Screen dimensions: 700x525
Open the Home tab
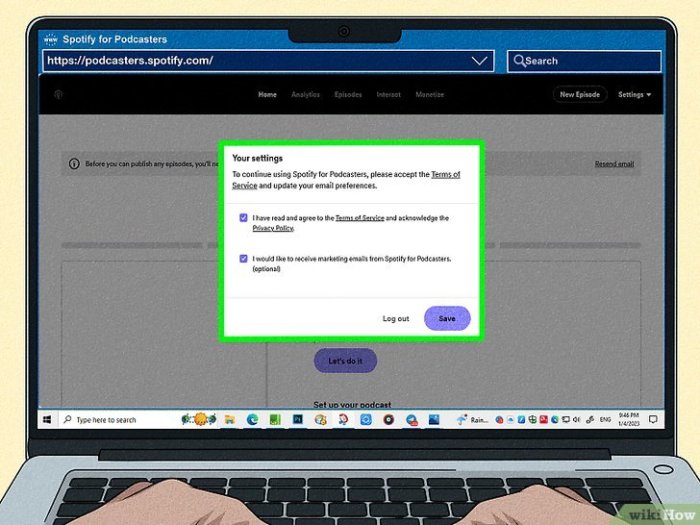tap(267, 95)
